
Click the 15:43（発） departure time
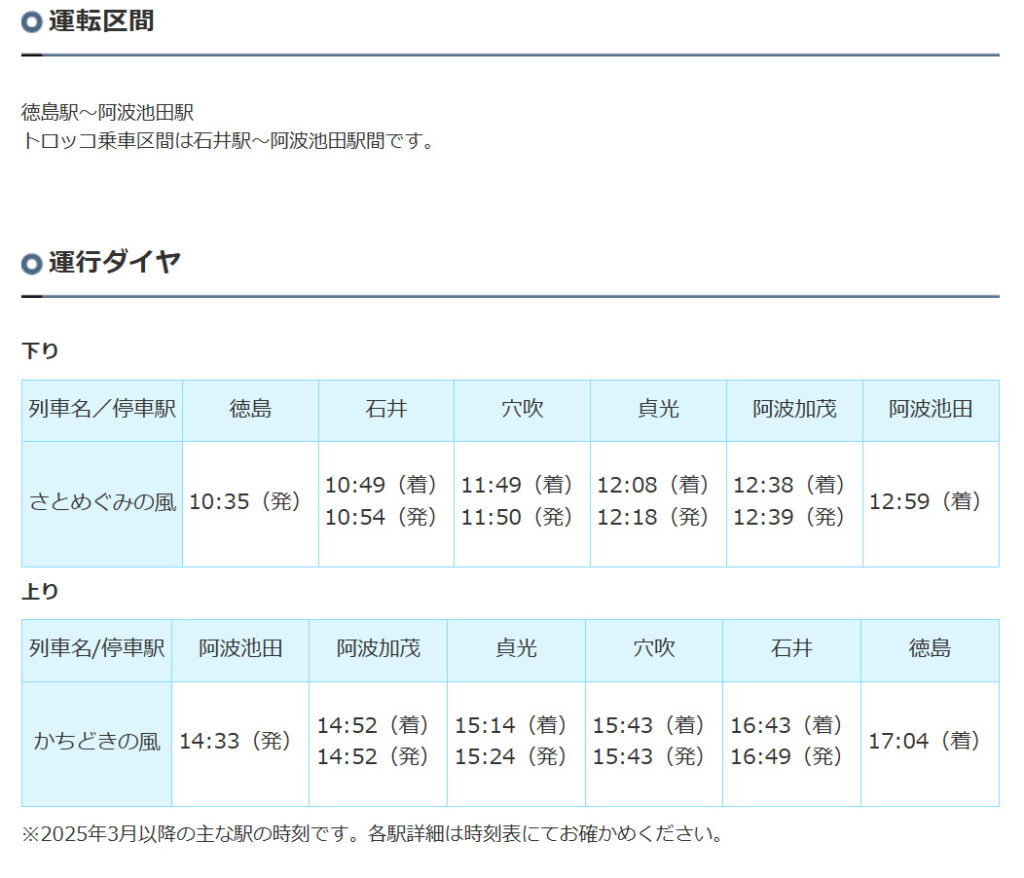648,757
